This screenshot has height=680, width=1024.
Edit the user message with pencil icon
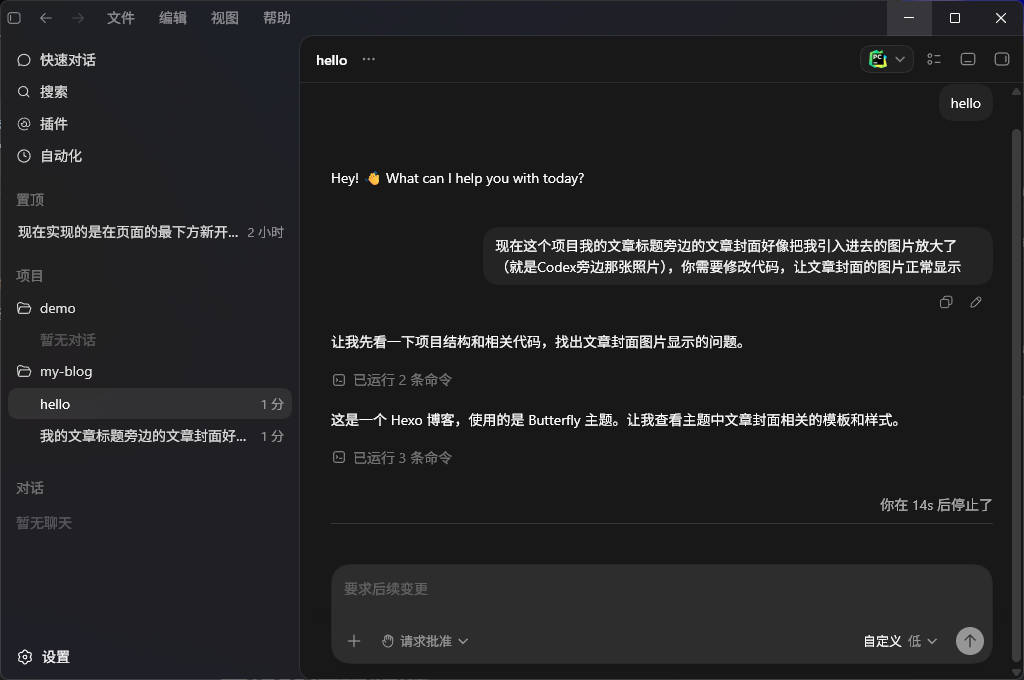pyautogui.click(x=976, y=302)
